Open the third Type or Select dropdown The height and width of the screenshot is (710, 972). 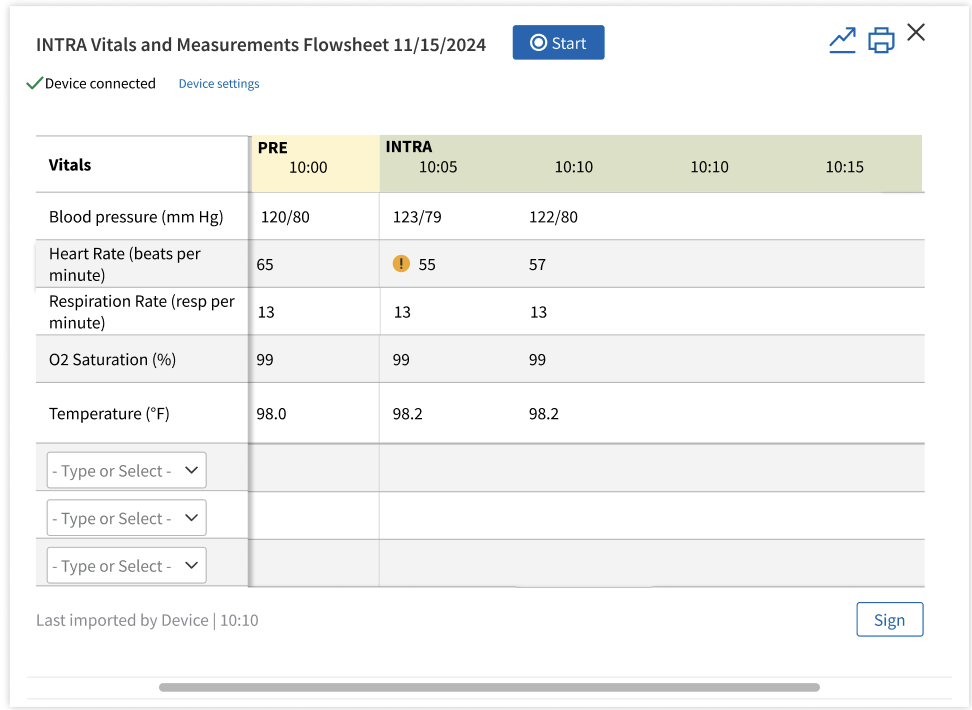coord(126,566)
